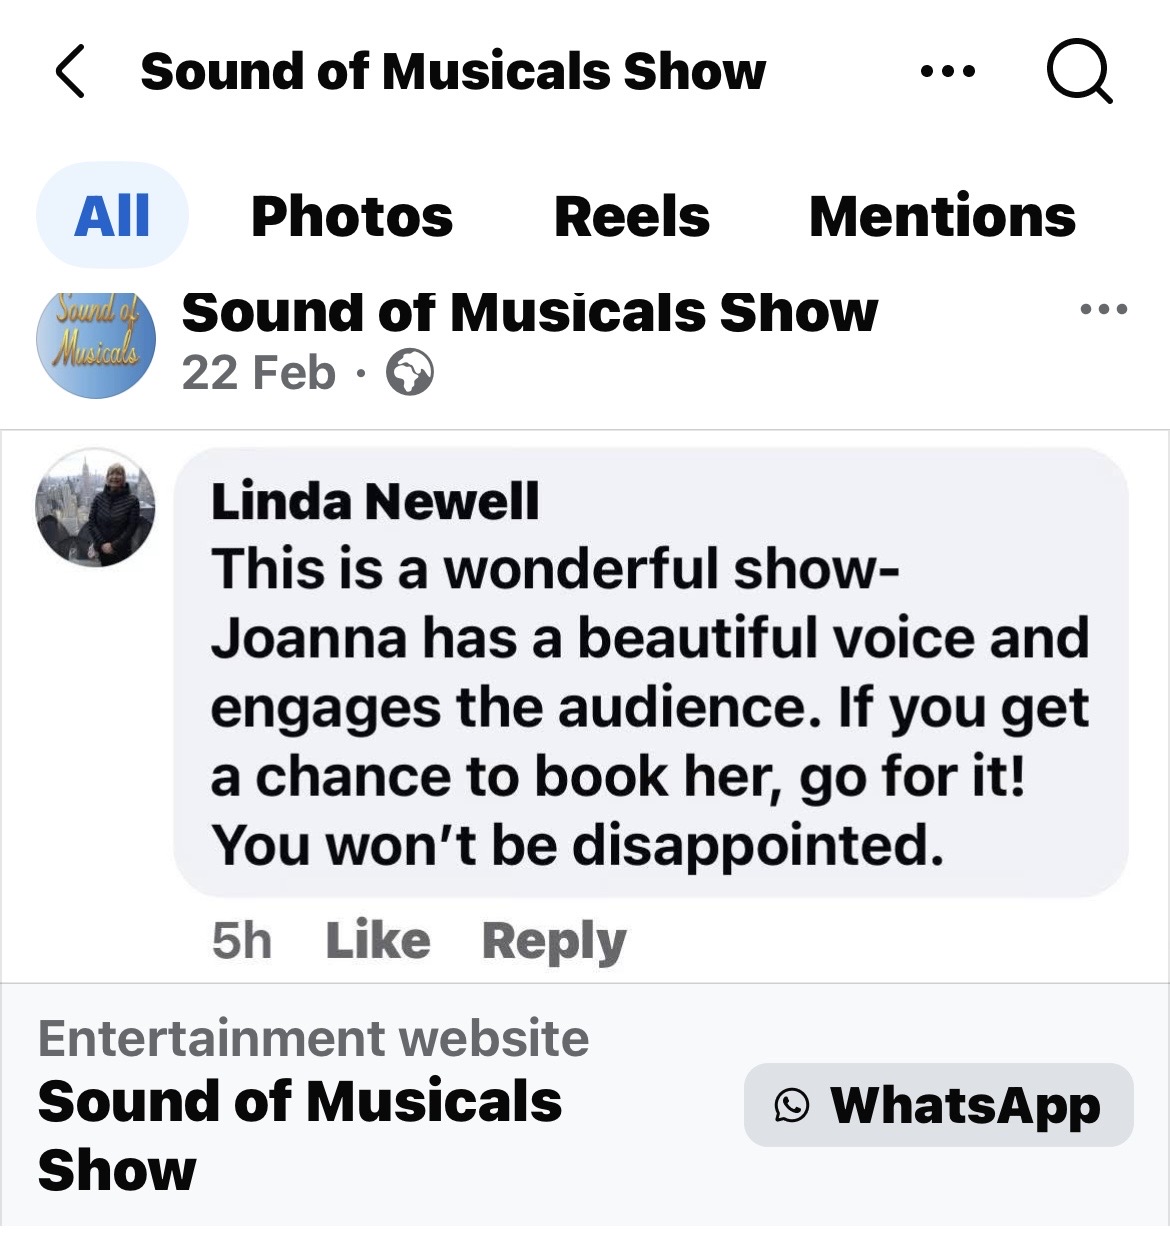
Task: Click the 5h comment timestamp
Action: pyautogui.click(x=241, y=941)
